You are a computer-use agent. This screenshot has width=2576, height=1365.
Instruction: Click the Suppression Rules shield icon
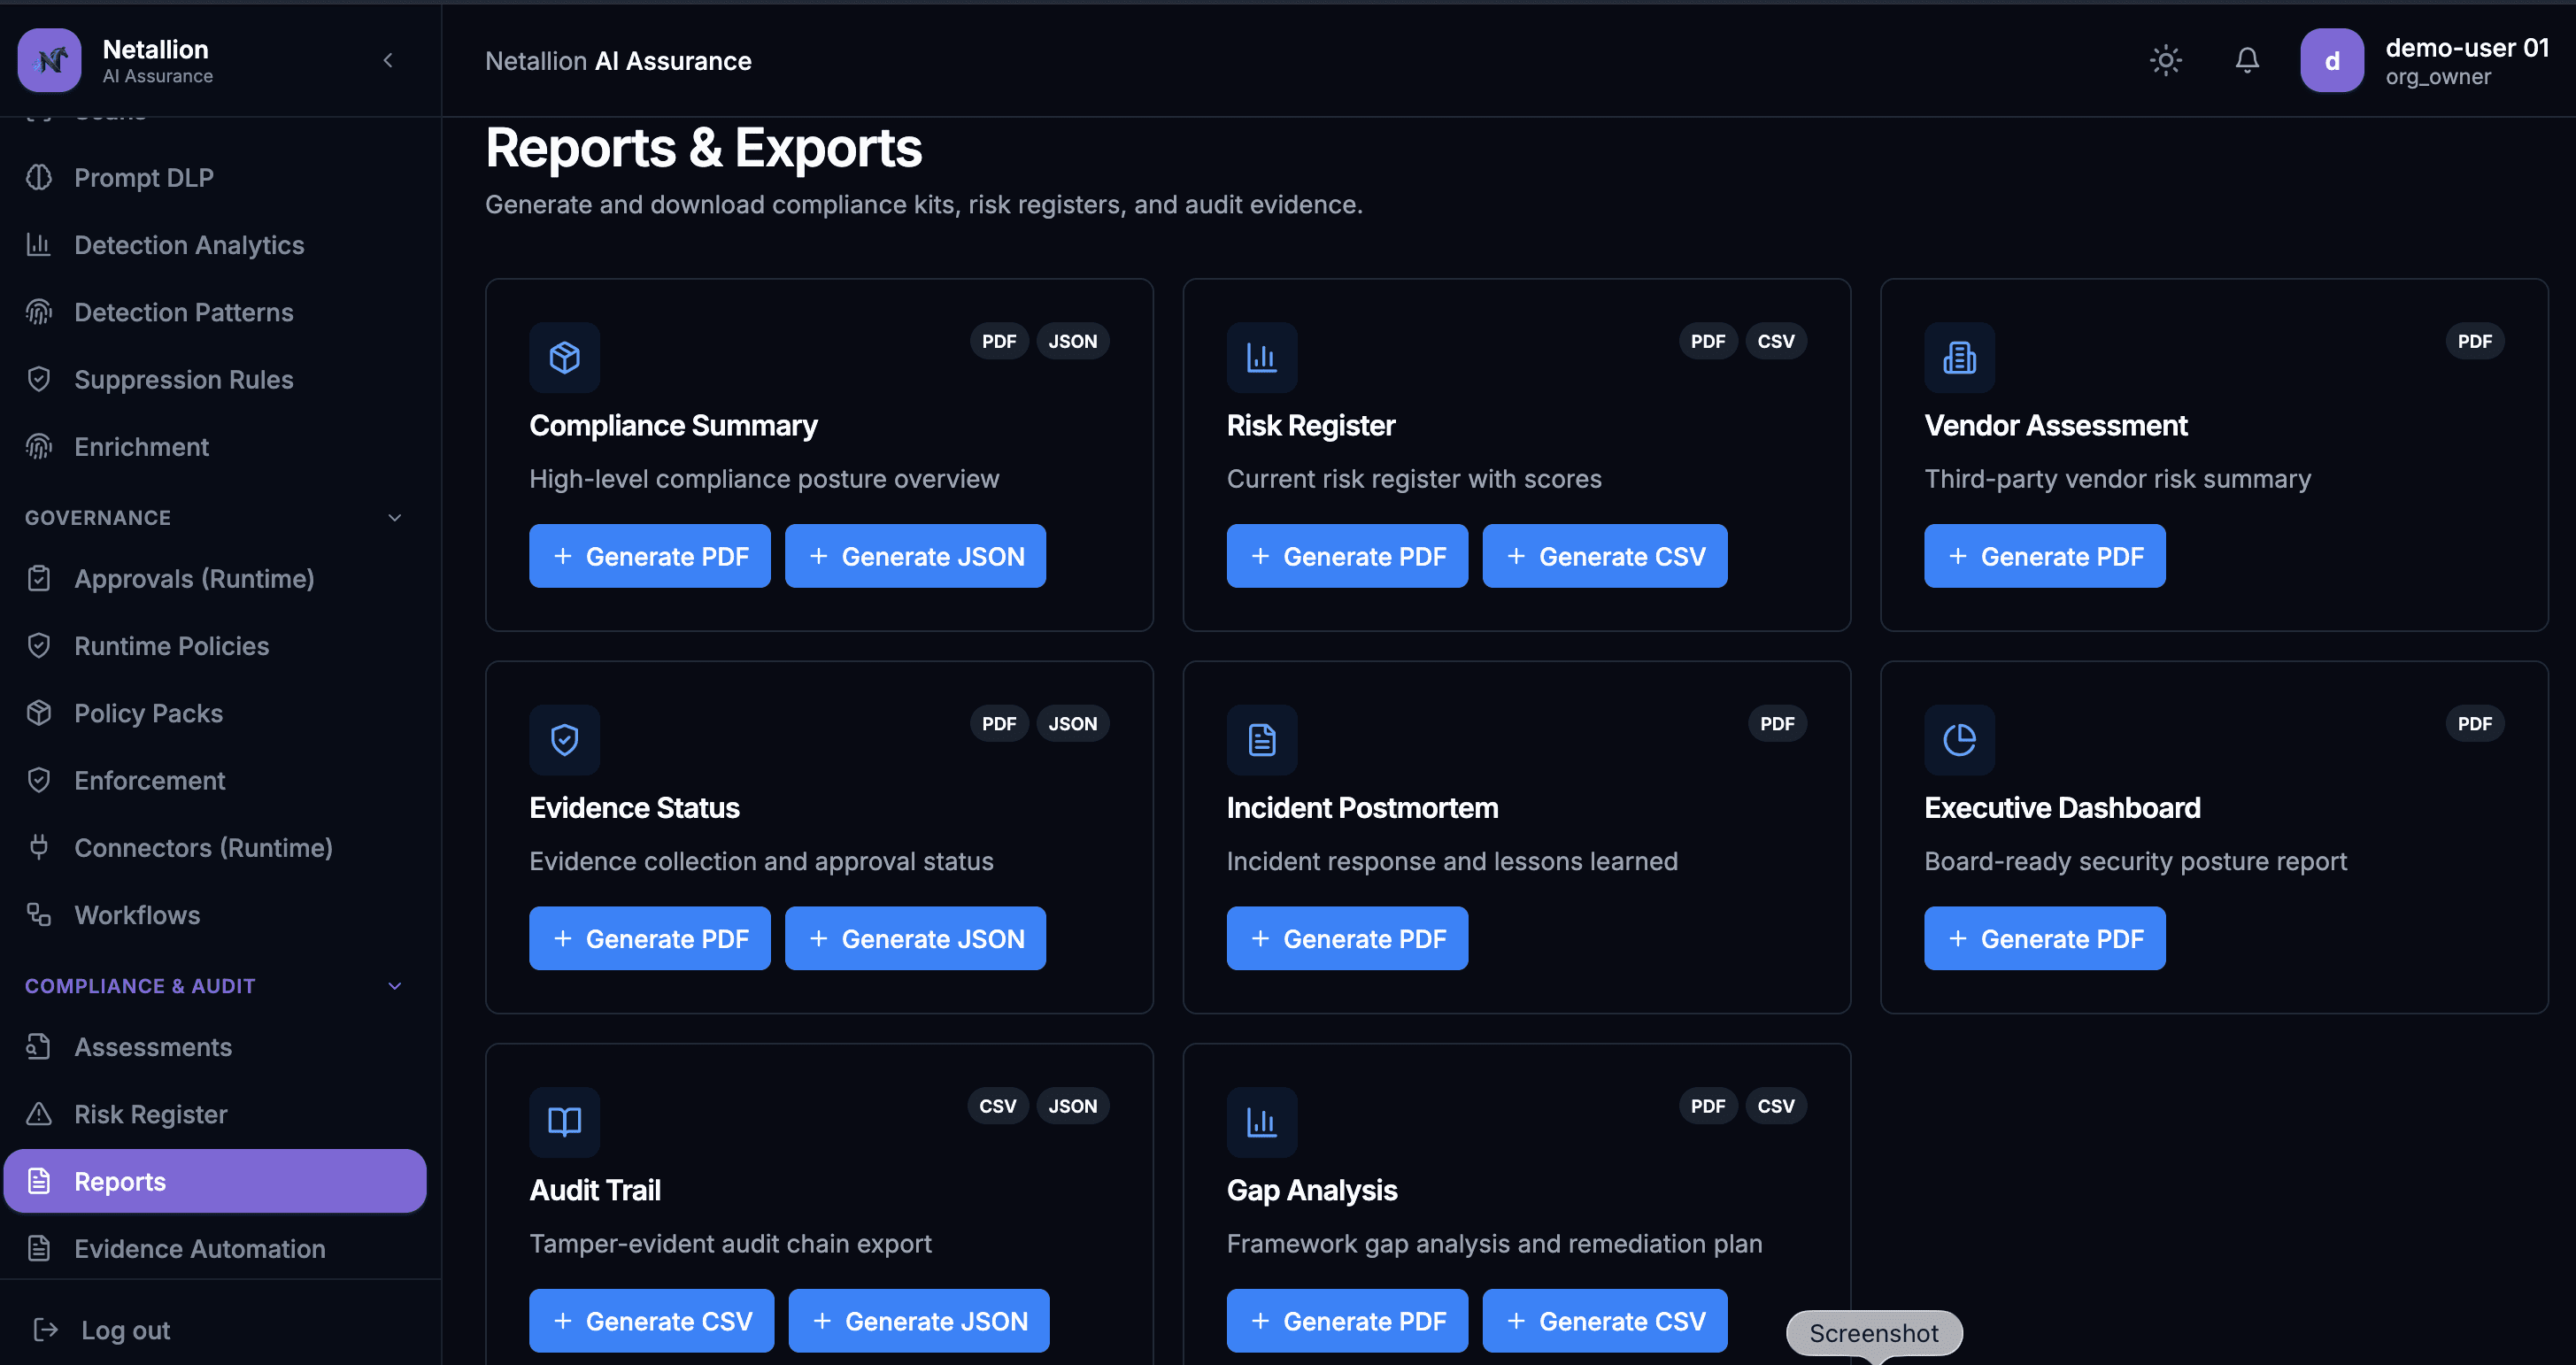pos(39,379)
